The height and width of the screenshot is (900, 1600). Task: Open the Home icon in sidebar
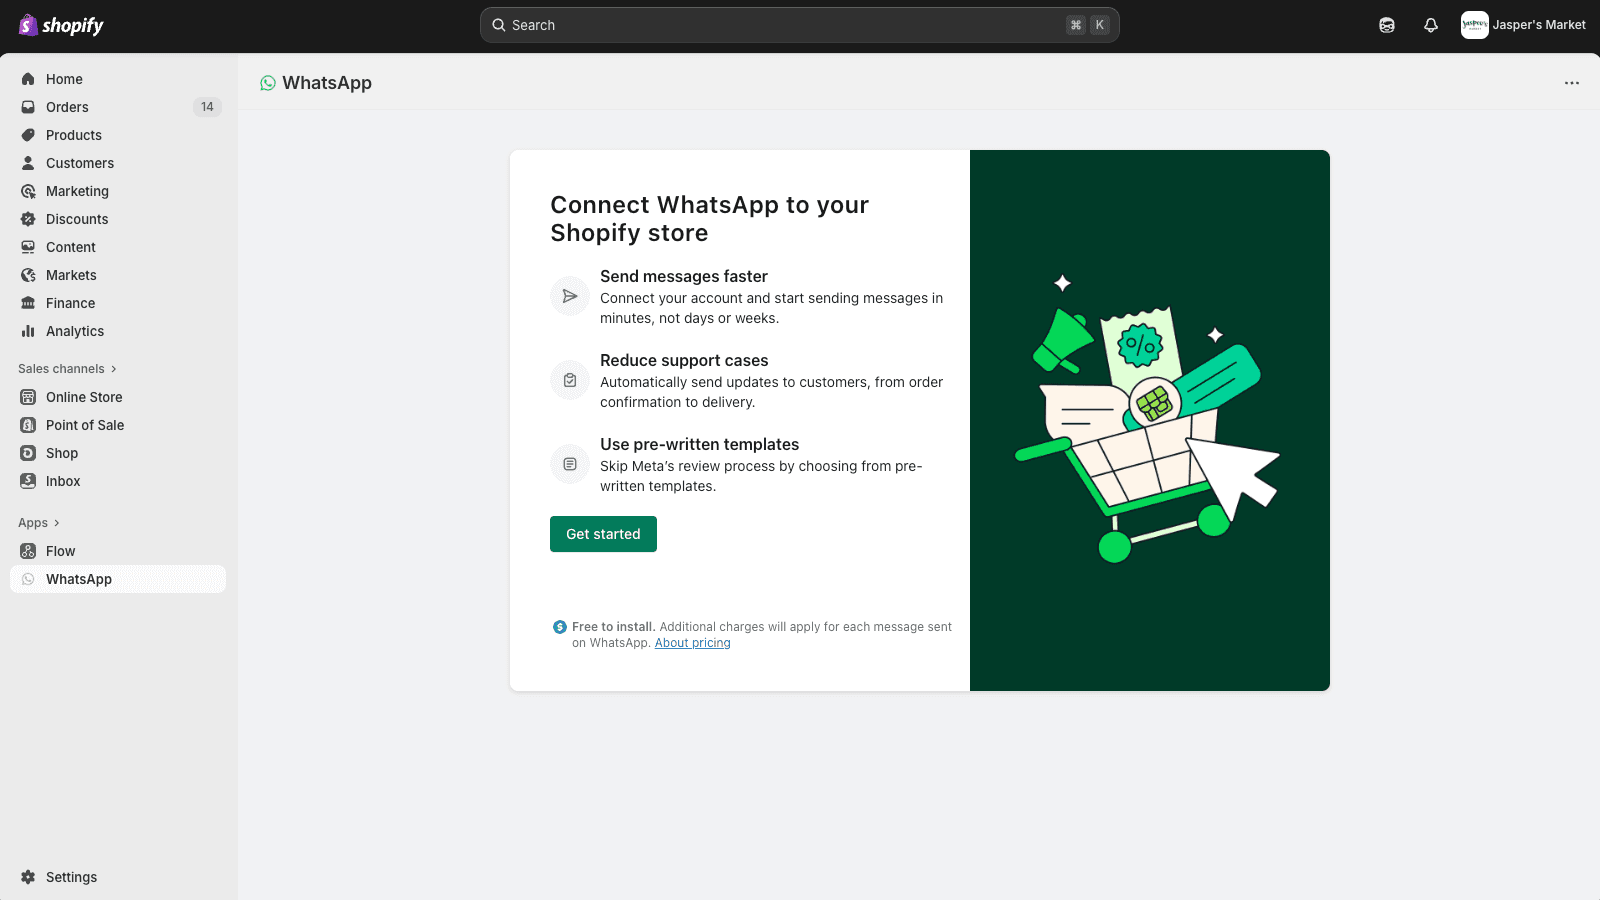coord(30,79)
